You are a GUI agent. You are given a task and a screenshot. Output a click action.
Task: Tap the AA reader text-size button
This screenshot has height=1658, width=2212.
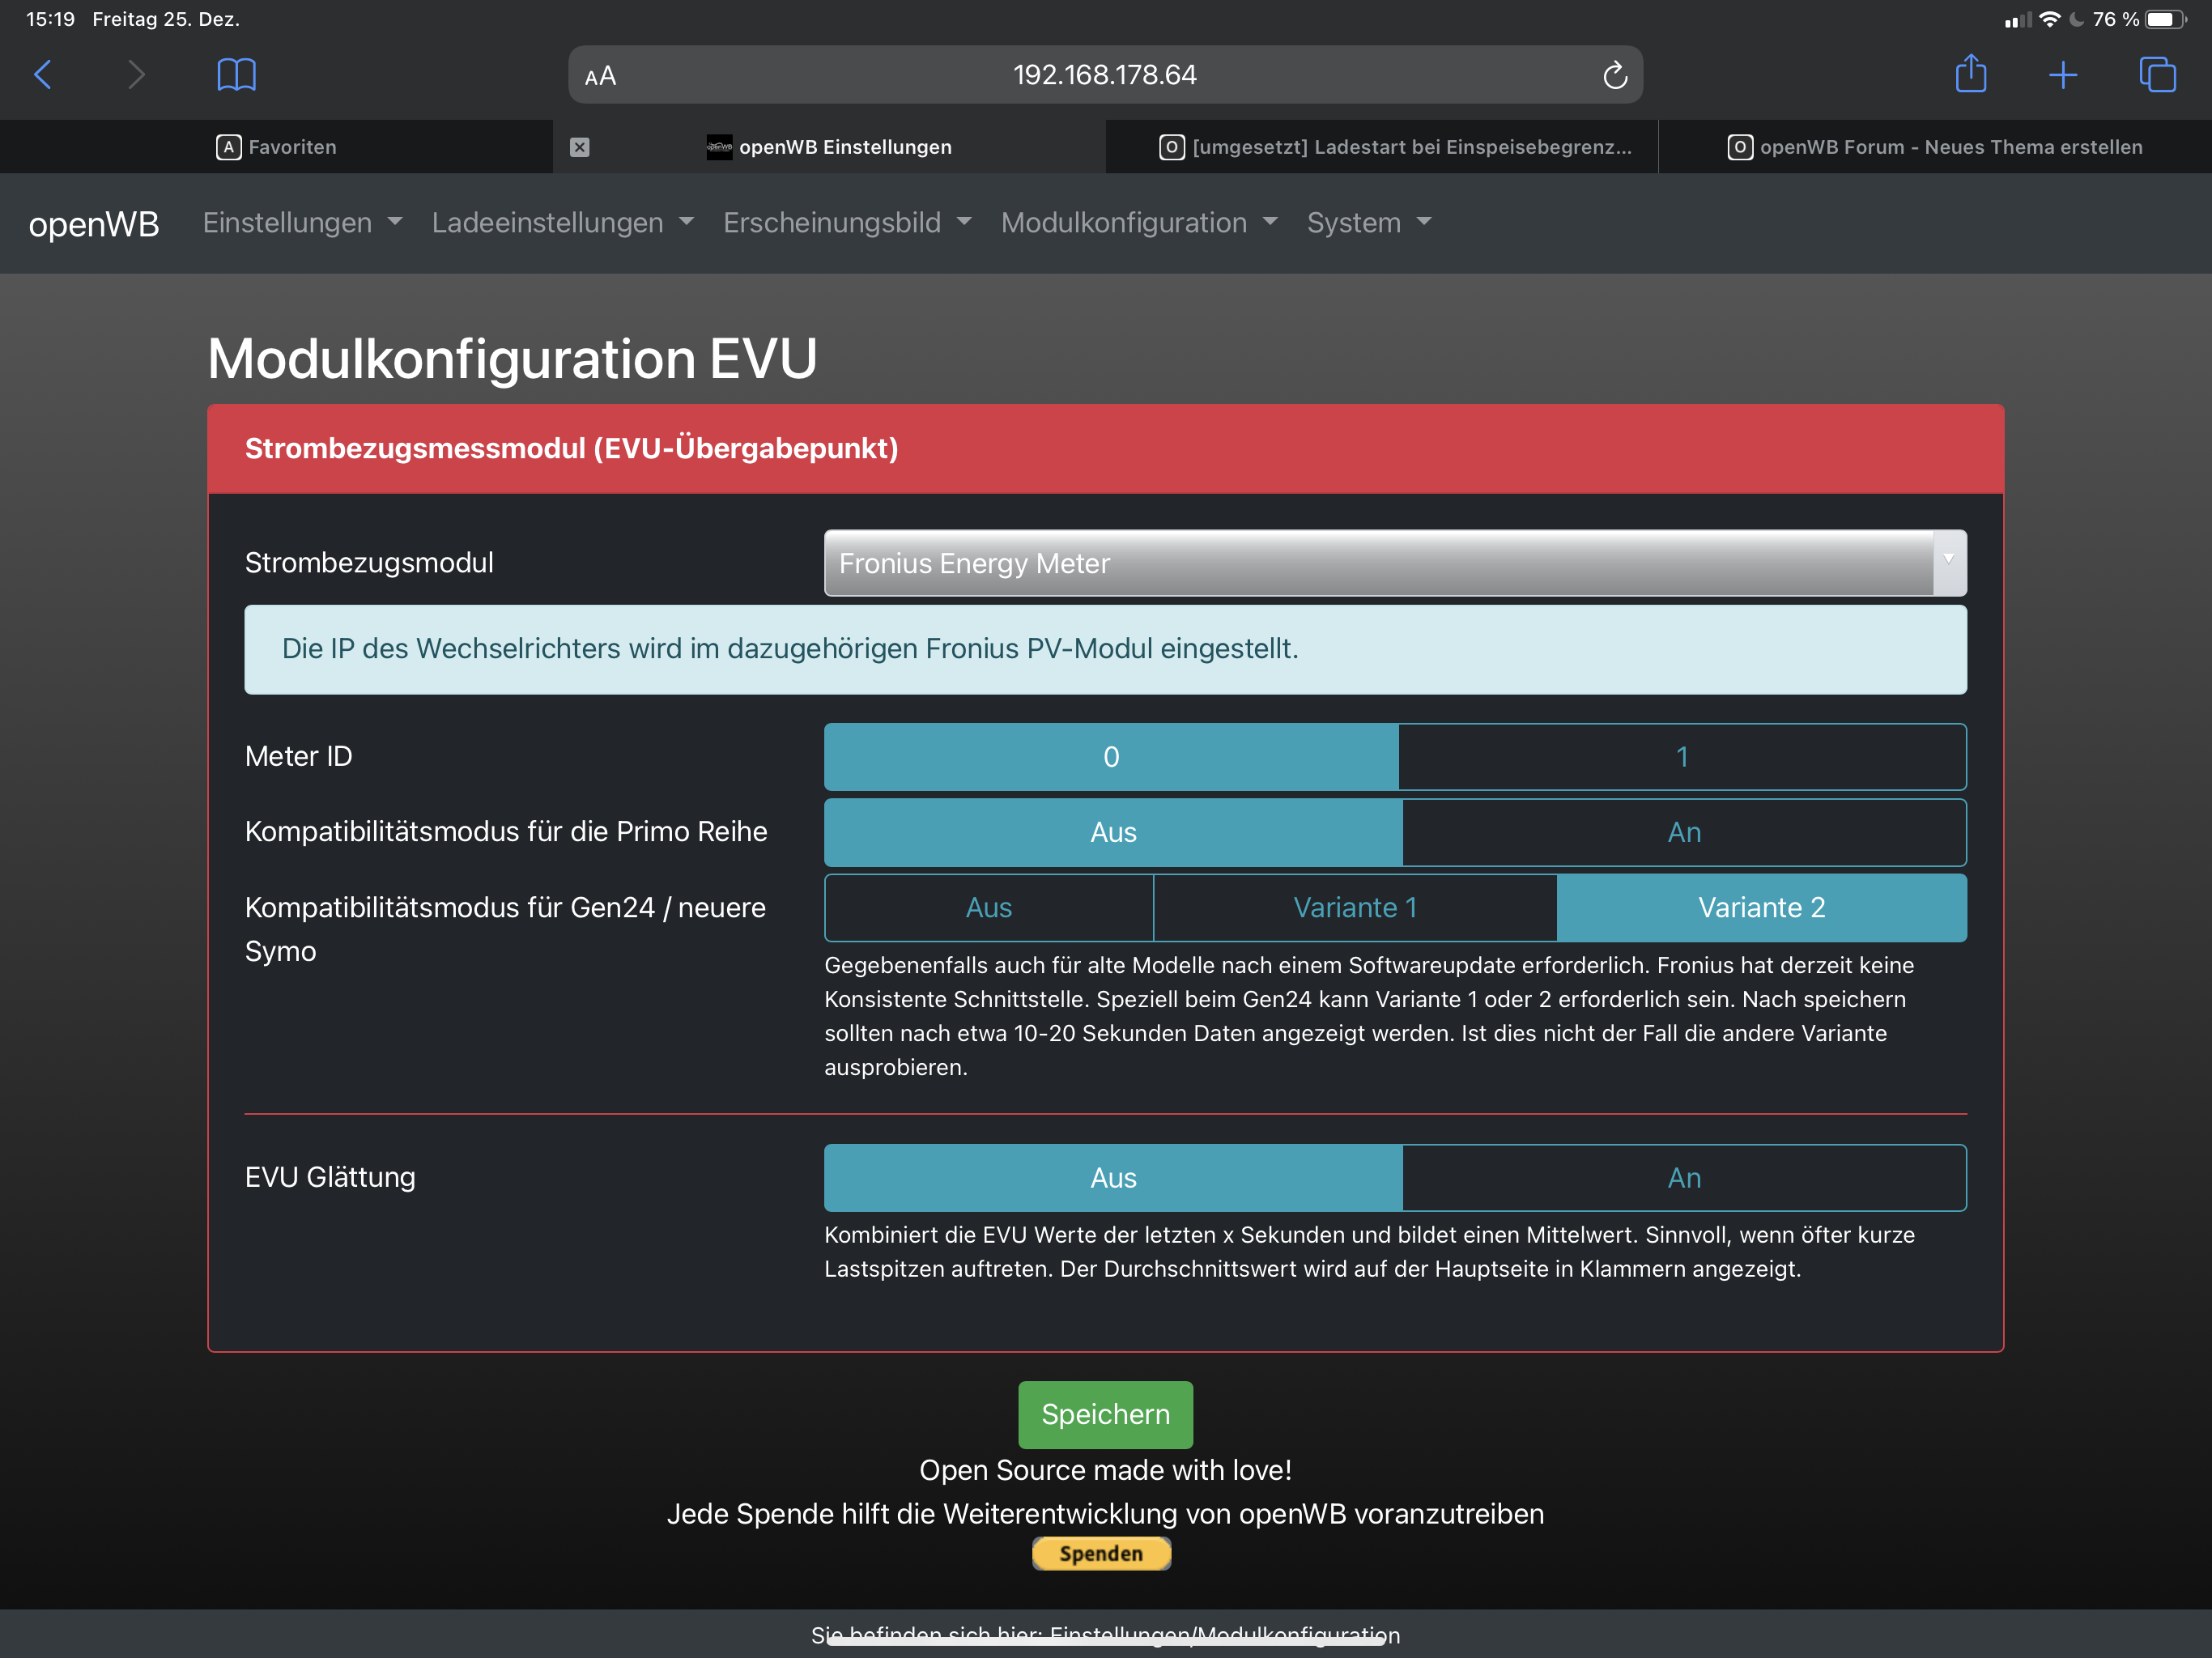pos(600,76)
